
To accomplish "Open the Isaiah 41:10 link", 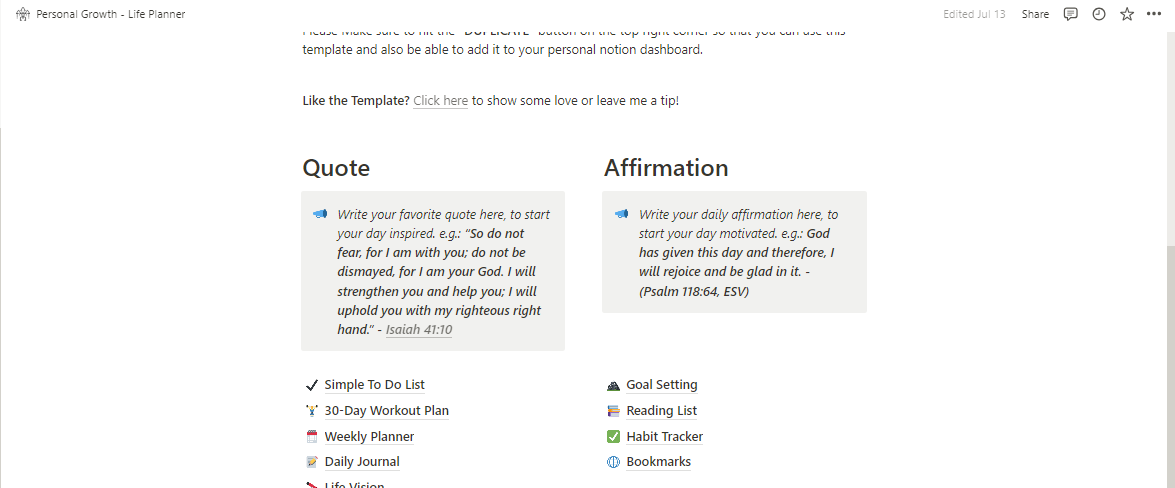I will click(419, 330).
